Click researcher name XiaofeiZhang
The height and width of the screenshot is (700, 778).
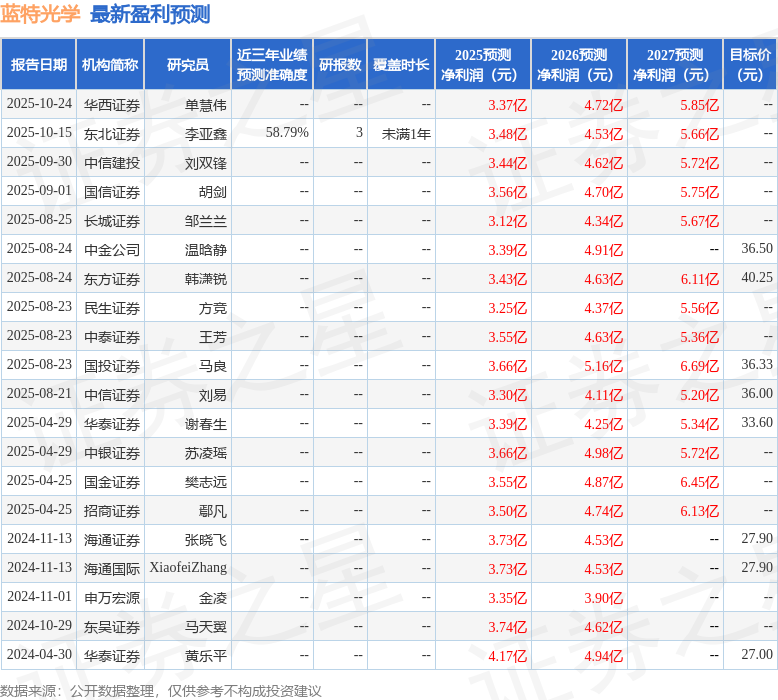[188, 568]
